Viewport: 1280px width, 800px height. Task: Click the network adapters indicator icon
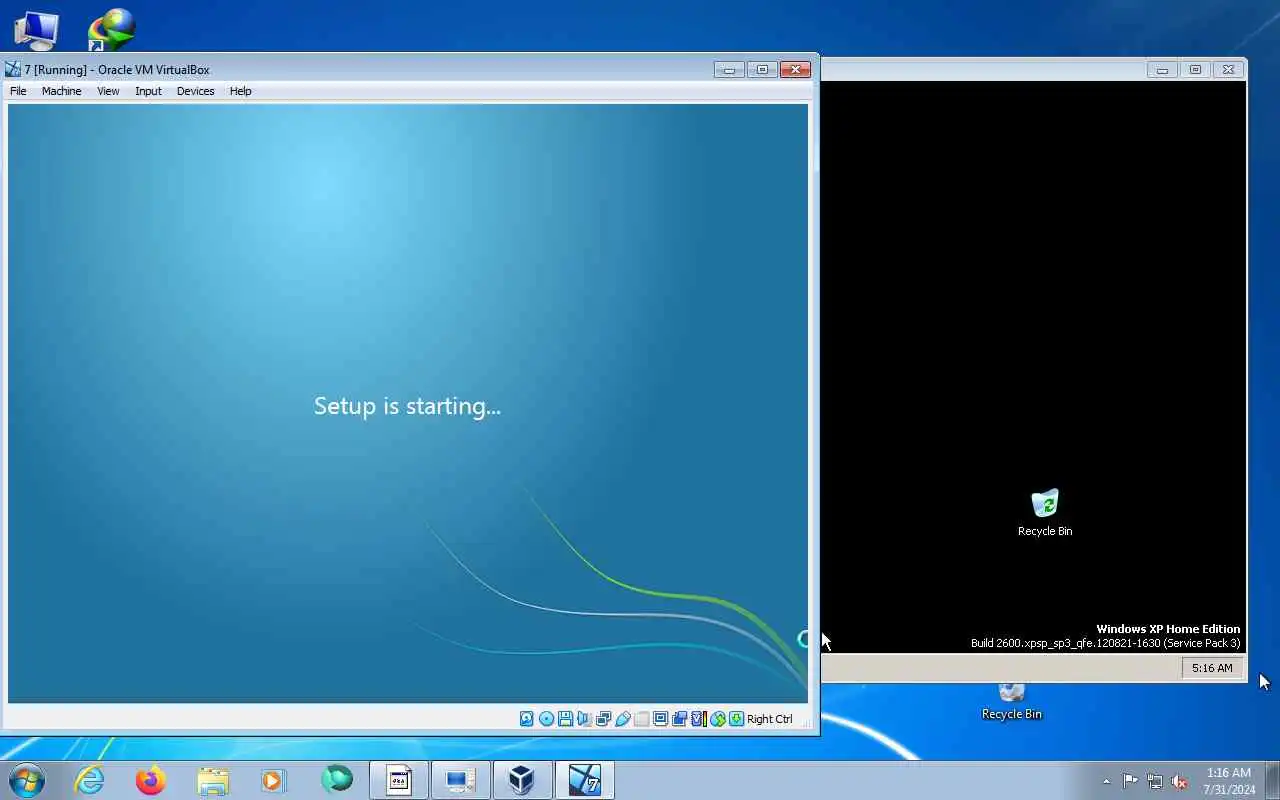[603, 719]
